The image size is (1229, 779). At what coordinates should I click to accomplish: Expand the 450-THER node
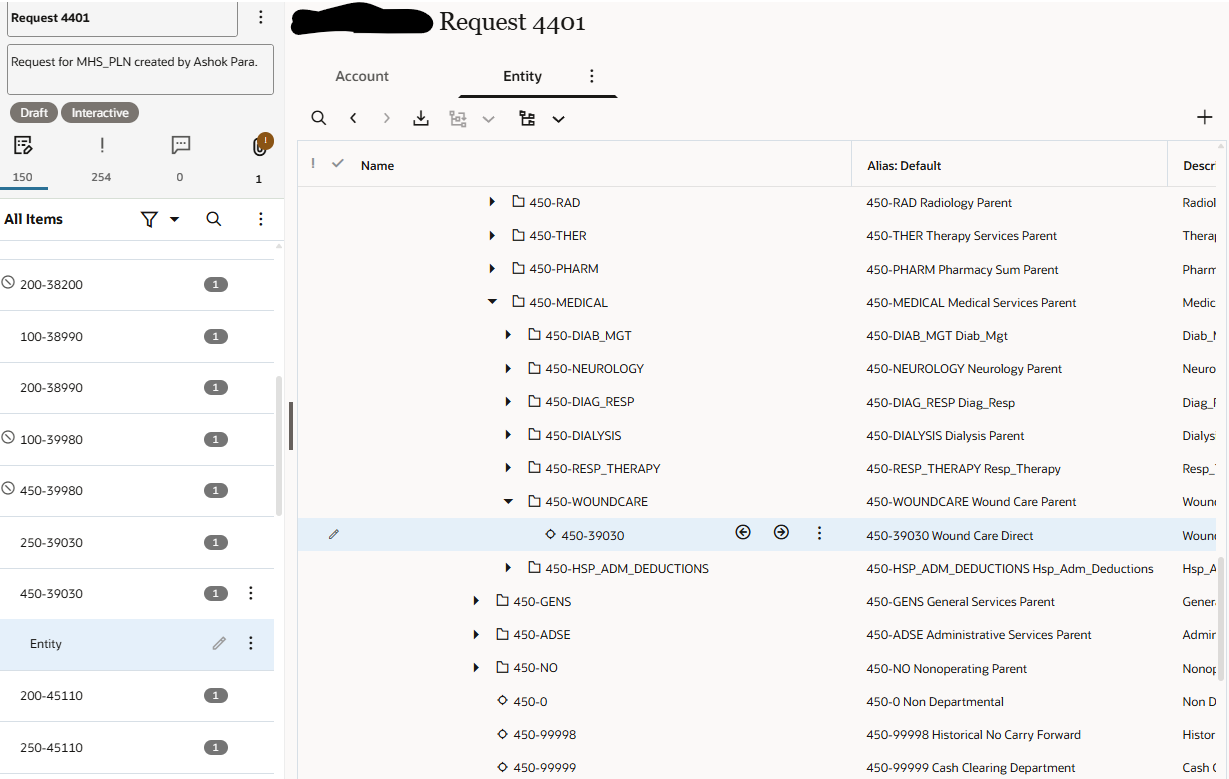492,235
